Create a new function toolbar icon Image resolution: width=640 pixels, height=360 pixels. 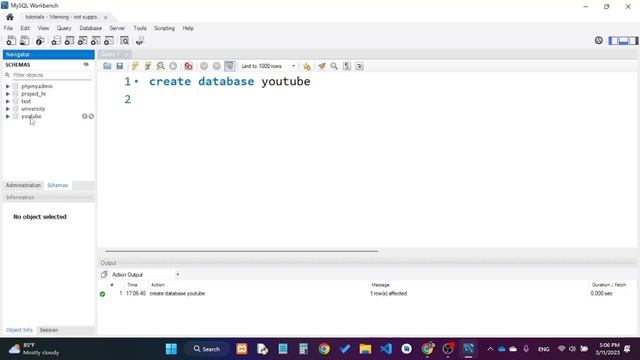pos(109,40)
